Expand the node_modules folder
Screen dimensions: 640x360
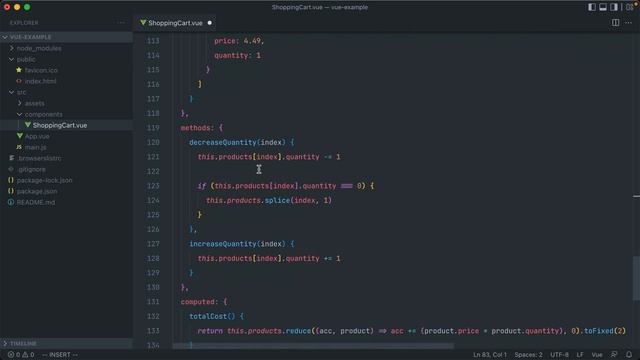(x=39, y=48)
